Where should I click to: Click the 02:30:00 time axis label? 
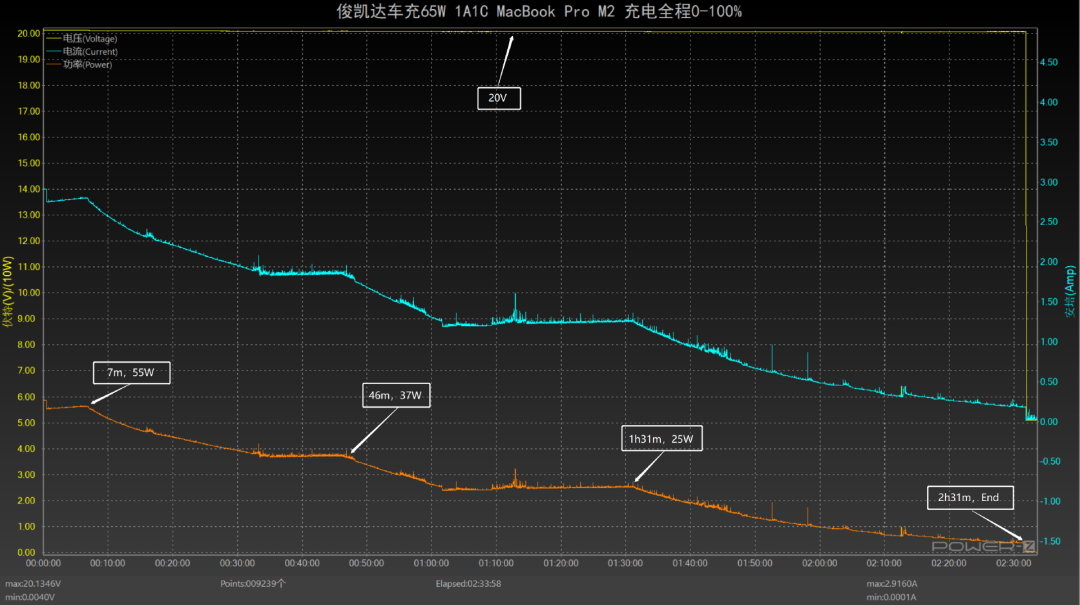(x=1014, y=563)
